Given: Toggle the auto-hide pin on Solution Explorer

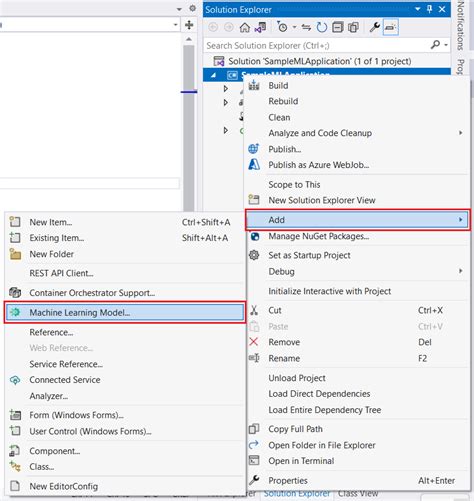Looking at the screenshot, I should pyautogui.click(x=429, y=9).
